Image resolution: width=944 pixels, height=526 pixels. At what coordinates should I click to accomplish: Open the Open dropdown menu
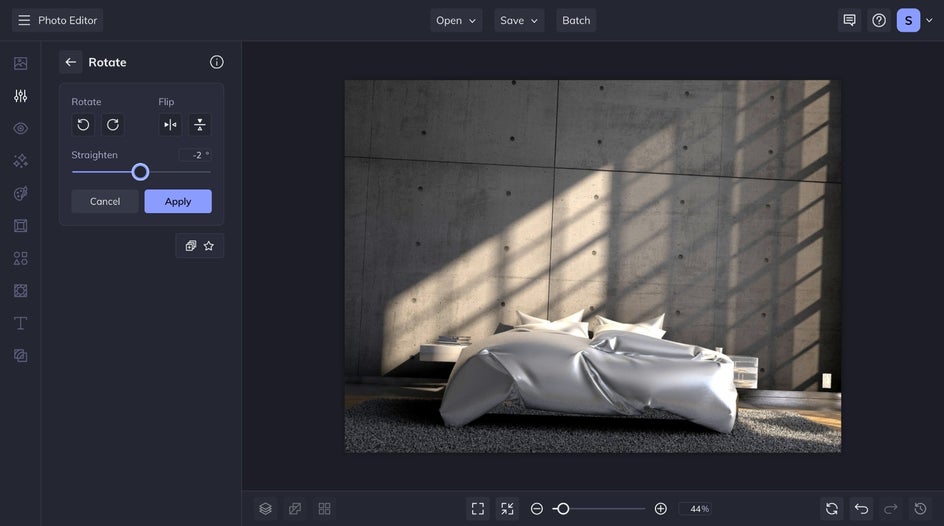point(456,20)
